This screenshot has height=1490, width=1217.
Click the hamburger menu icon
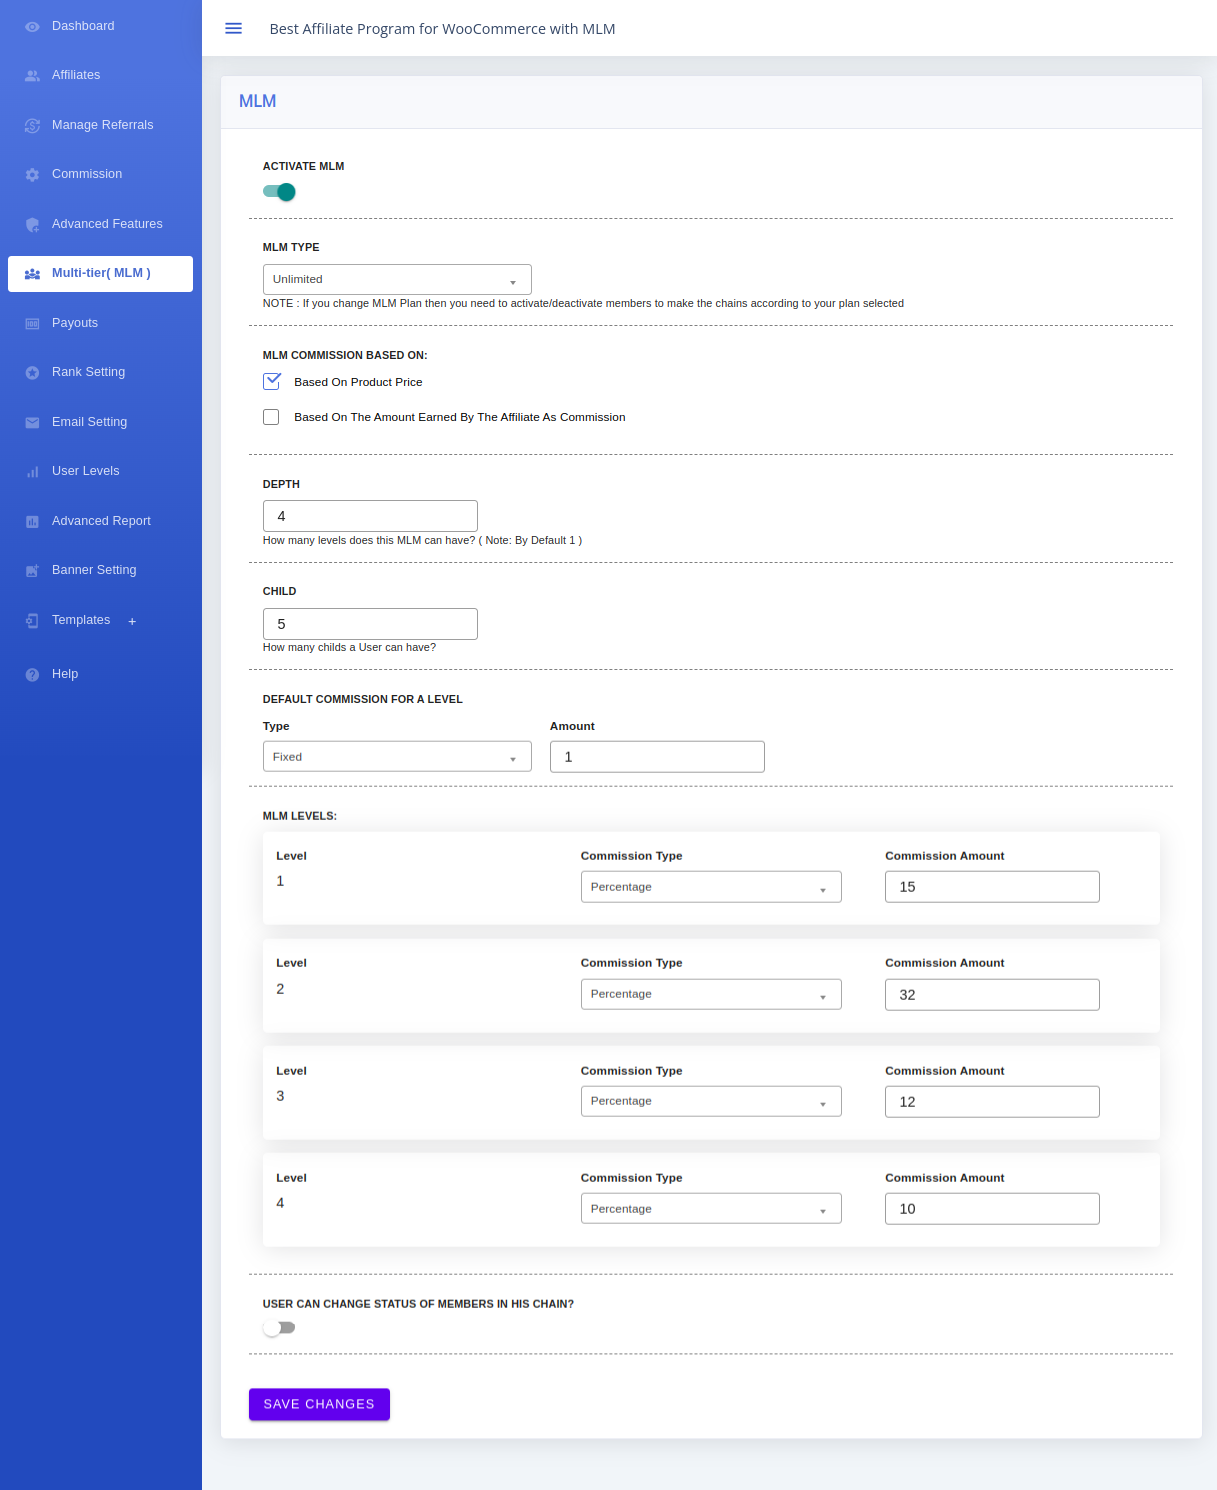[233, 28]
